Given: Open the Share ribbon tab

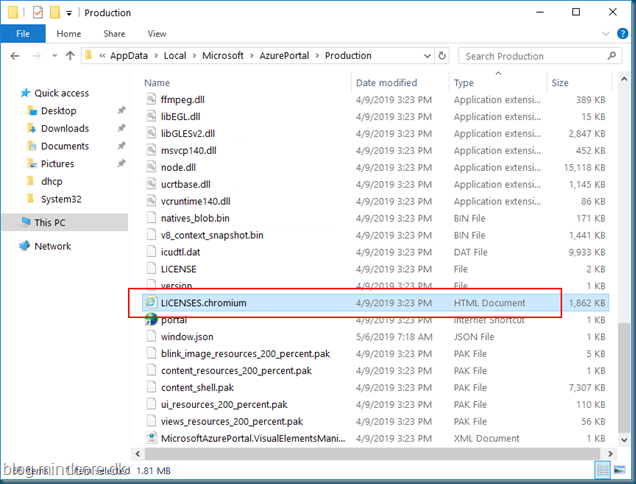Looking at the screenshot, I should [114, 34].
